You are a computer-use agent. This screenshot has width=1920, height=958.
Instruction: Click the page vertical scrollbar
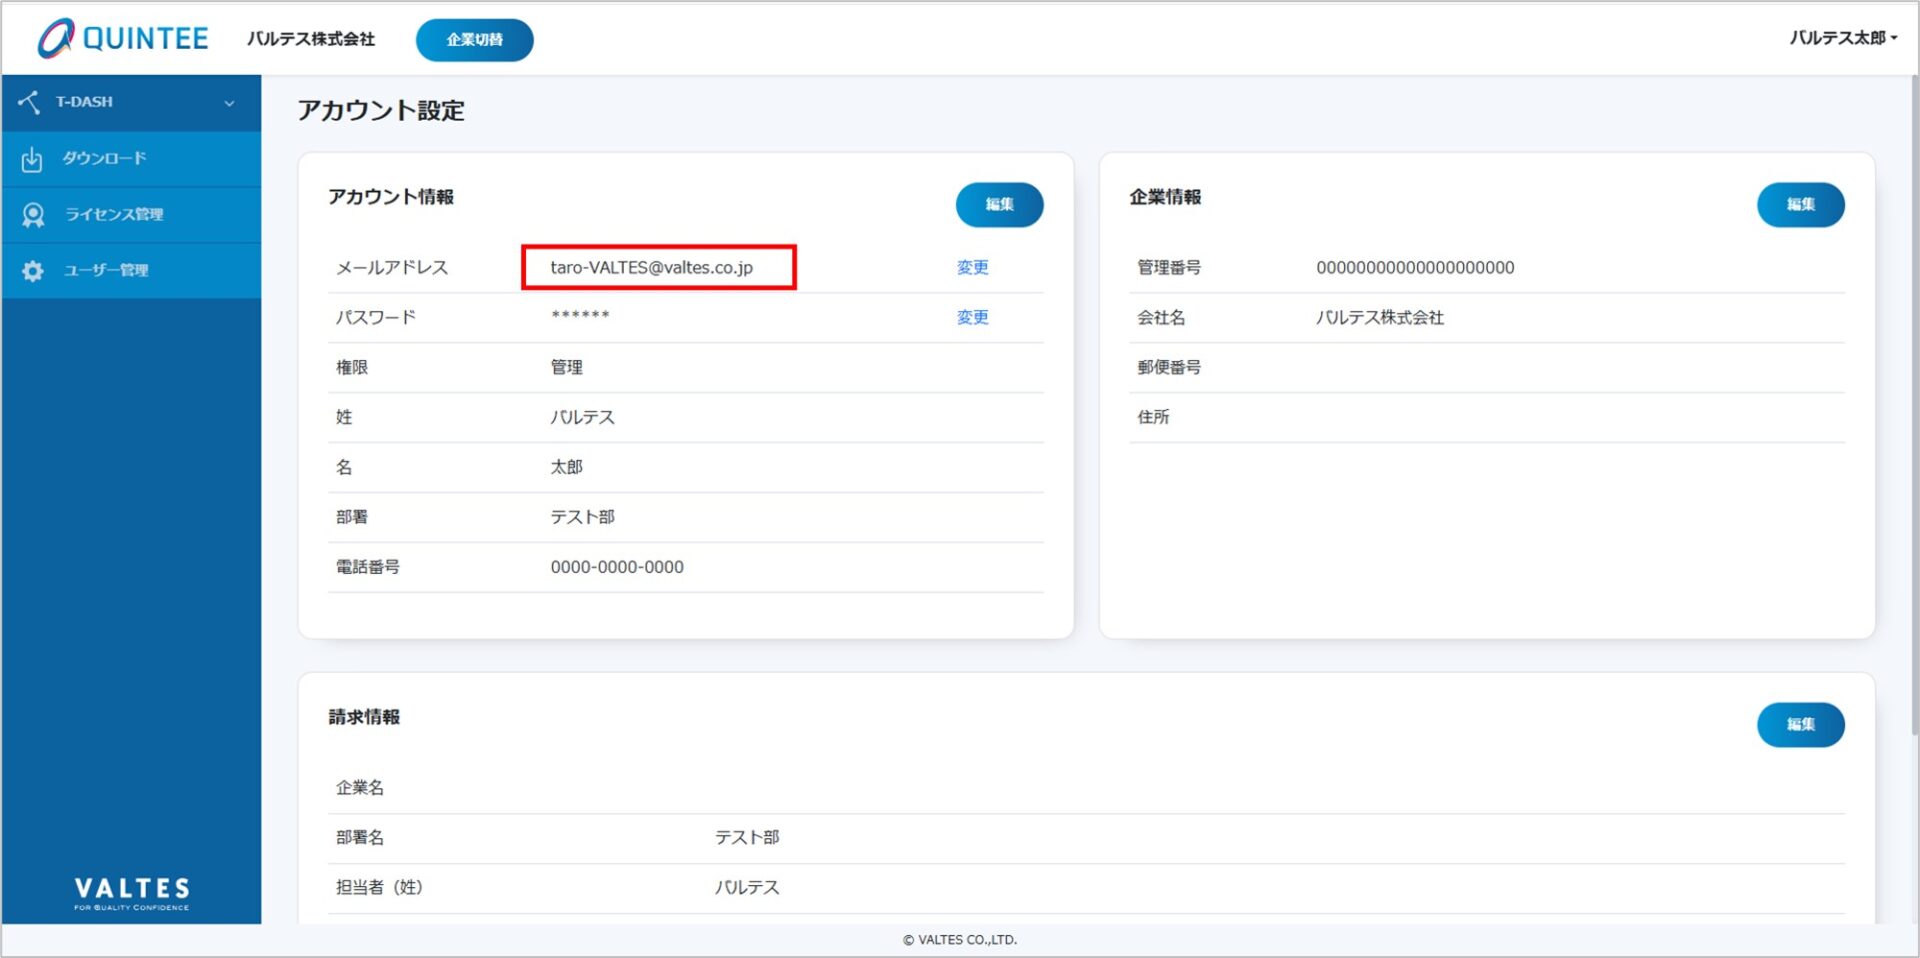[x=1913, y=400]
